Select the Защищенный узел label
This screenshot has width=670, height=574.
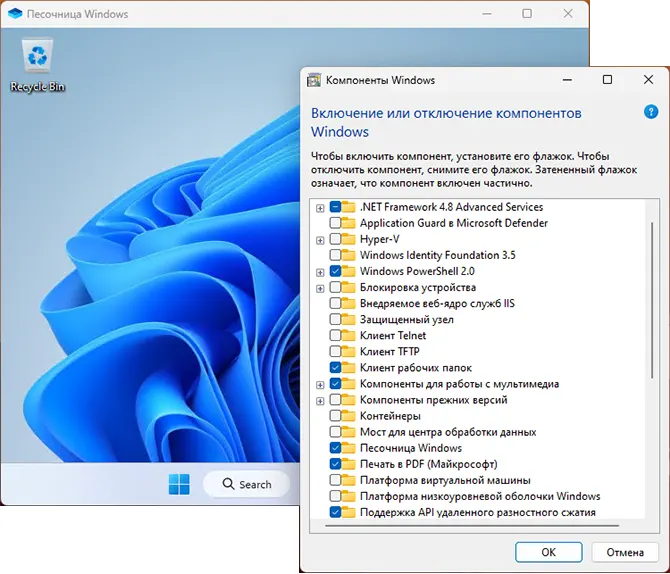407,319
